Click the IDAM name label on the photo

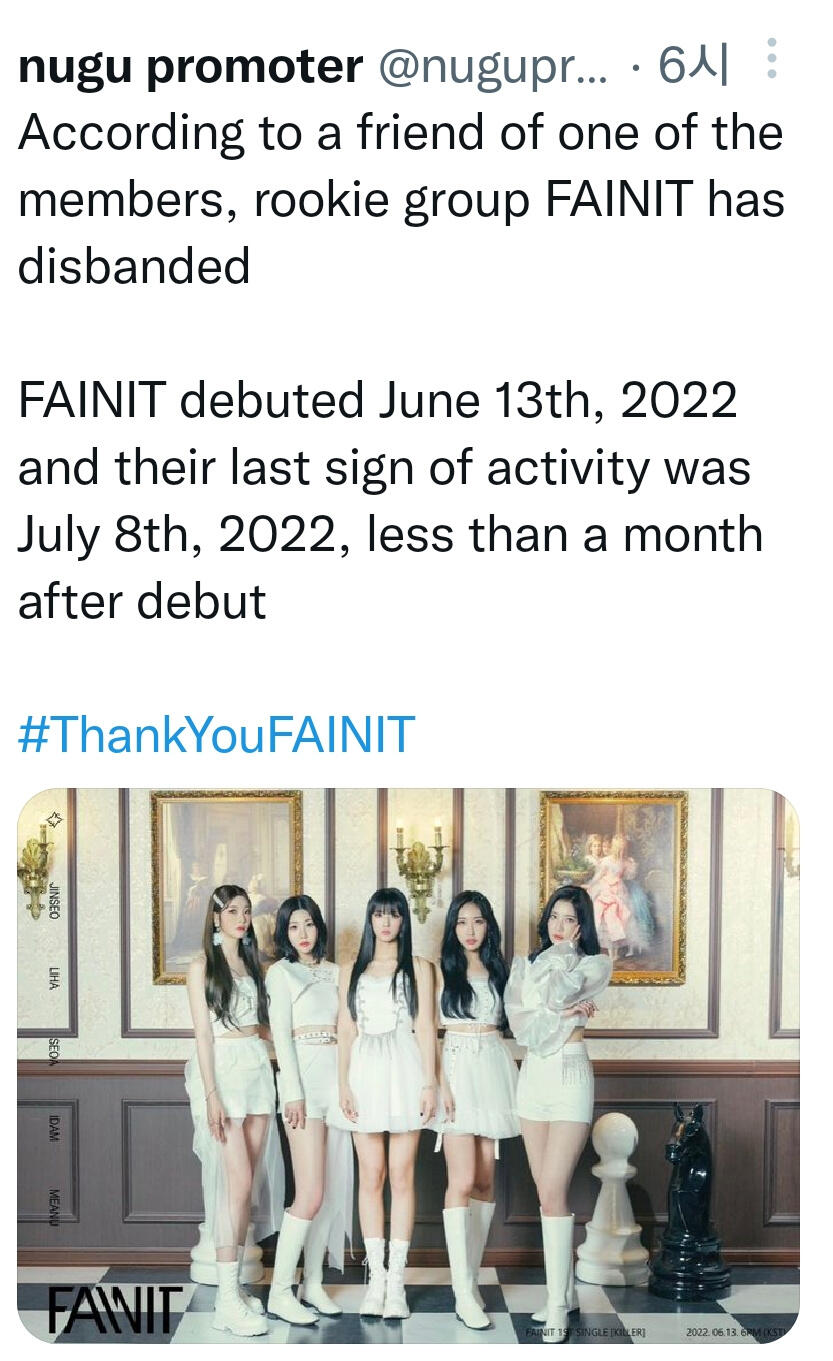[55, 1126]
